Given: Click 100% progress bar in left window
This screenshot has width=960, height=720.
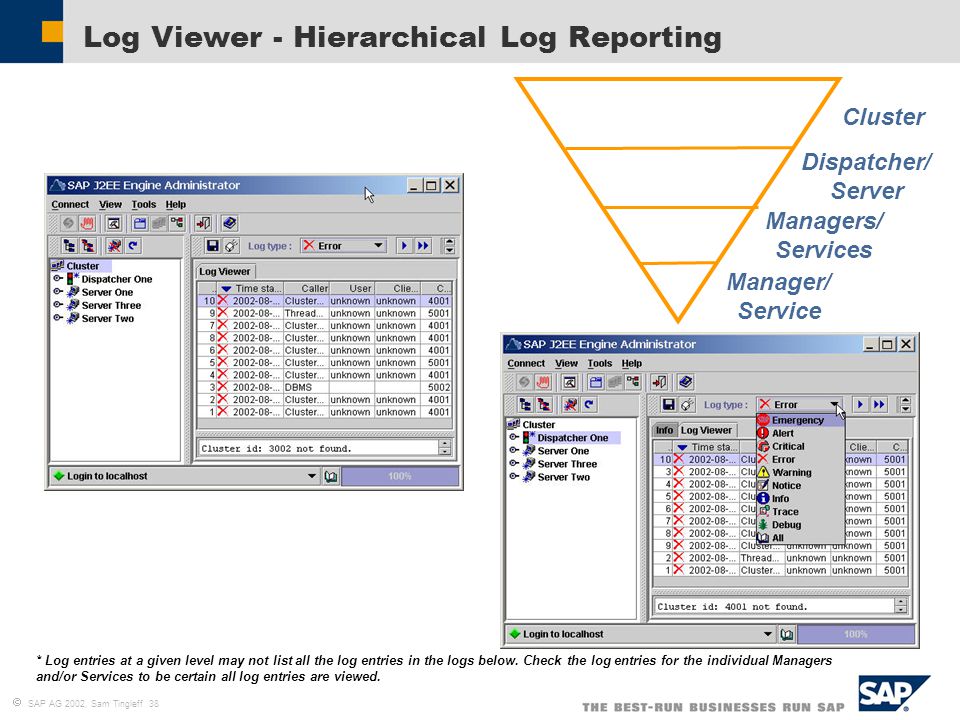Looking at the screenshot, I should [x=400, y=476].
